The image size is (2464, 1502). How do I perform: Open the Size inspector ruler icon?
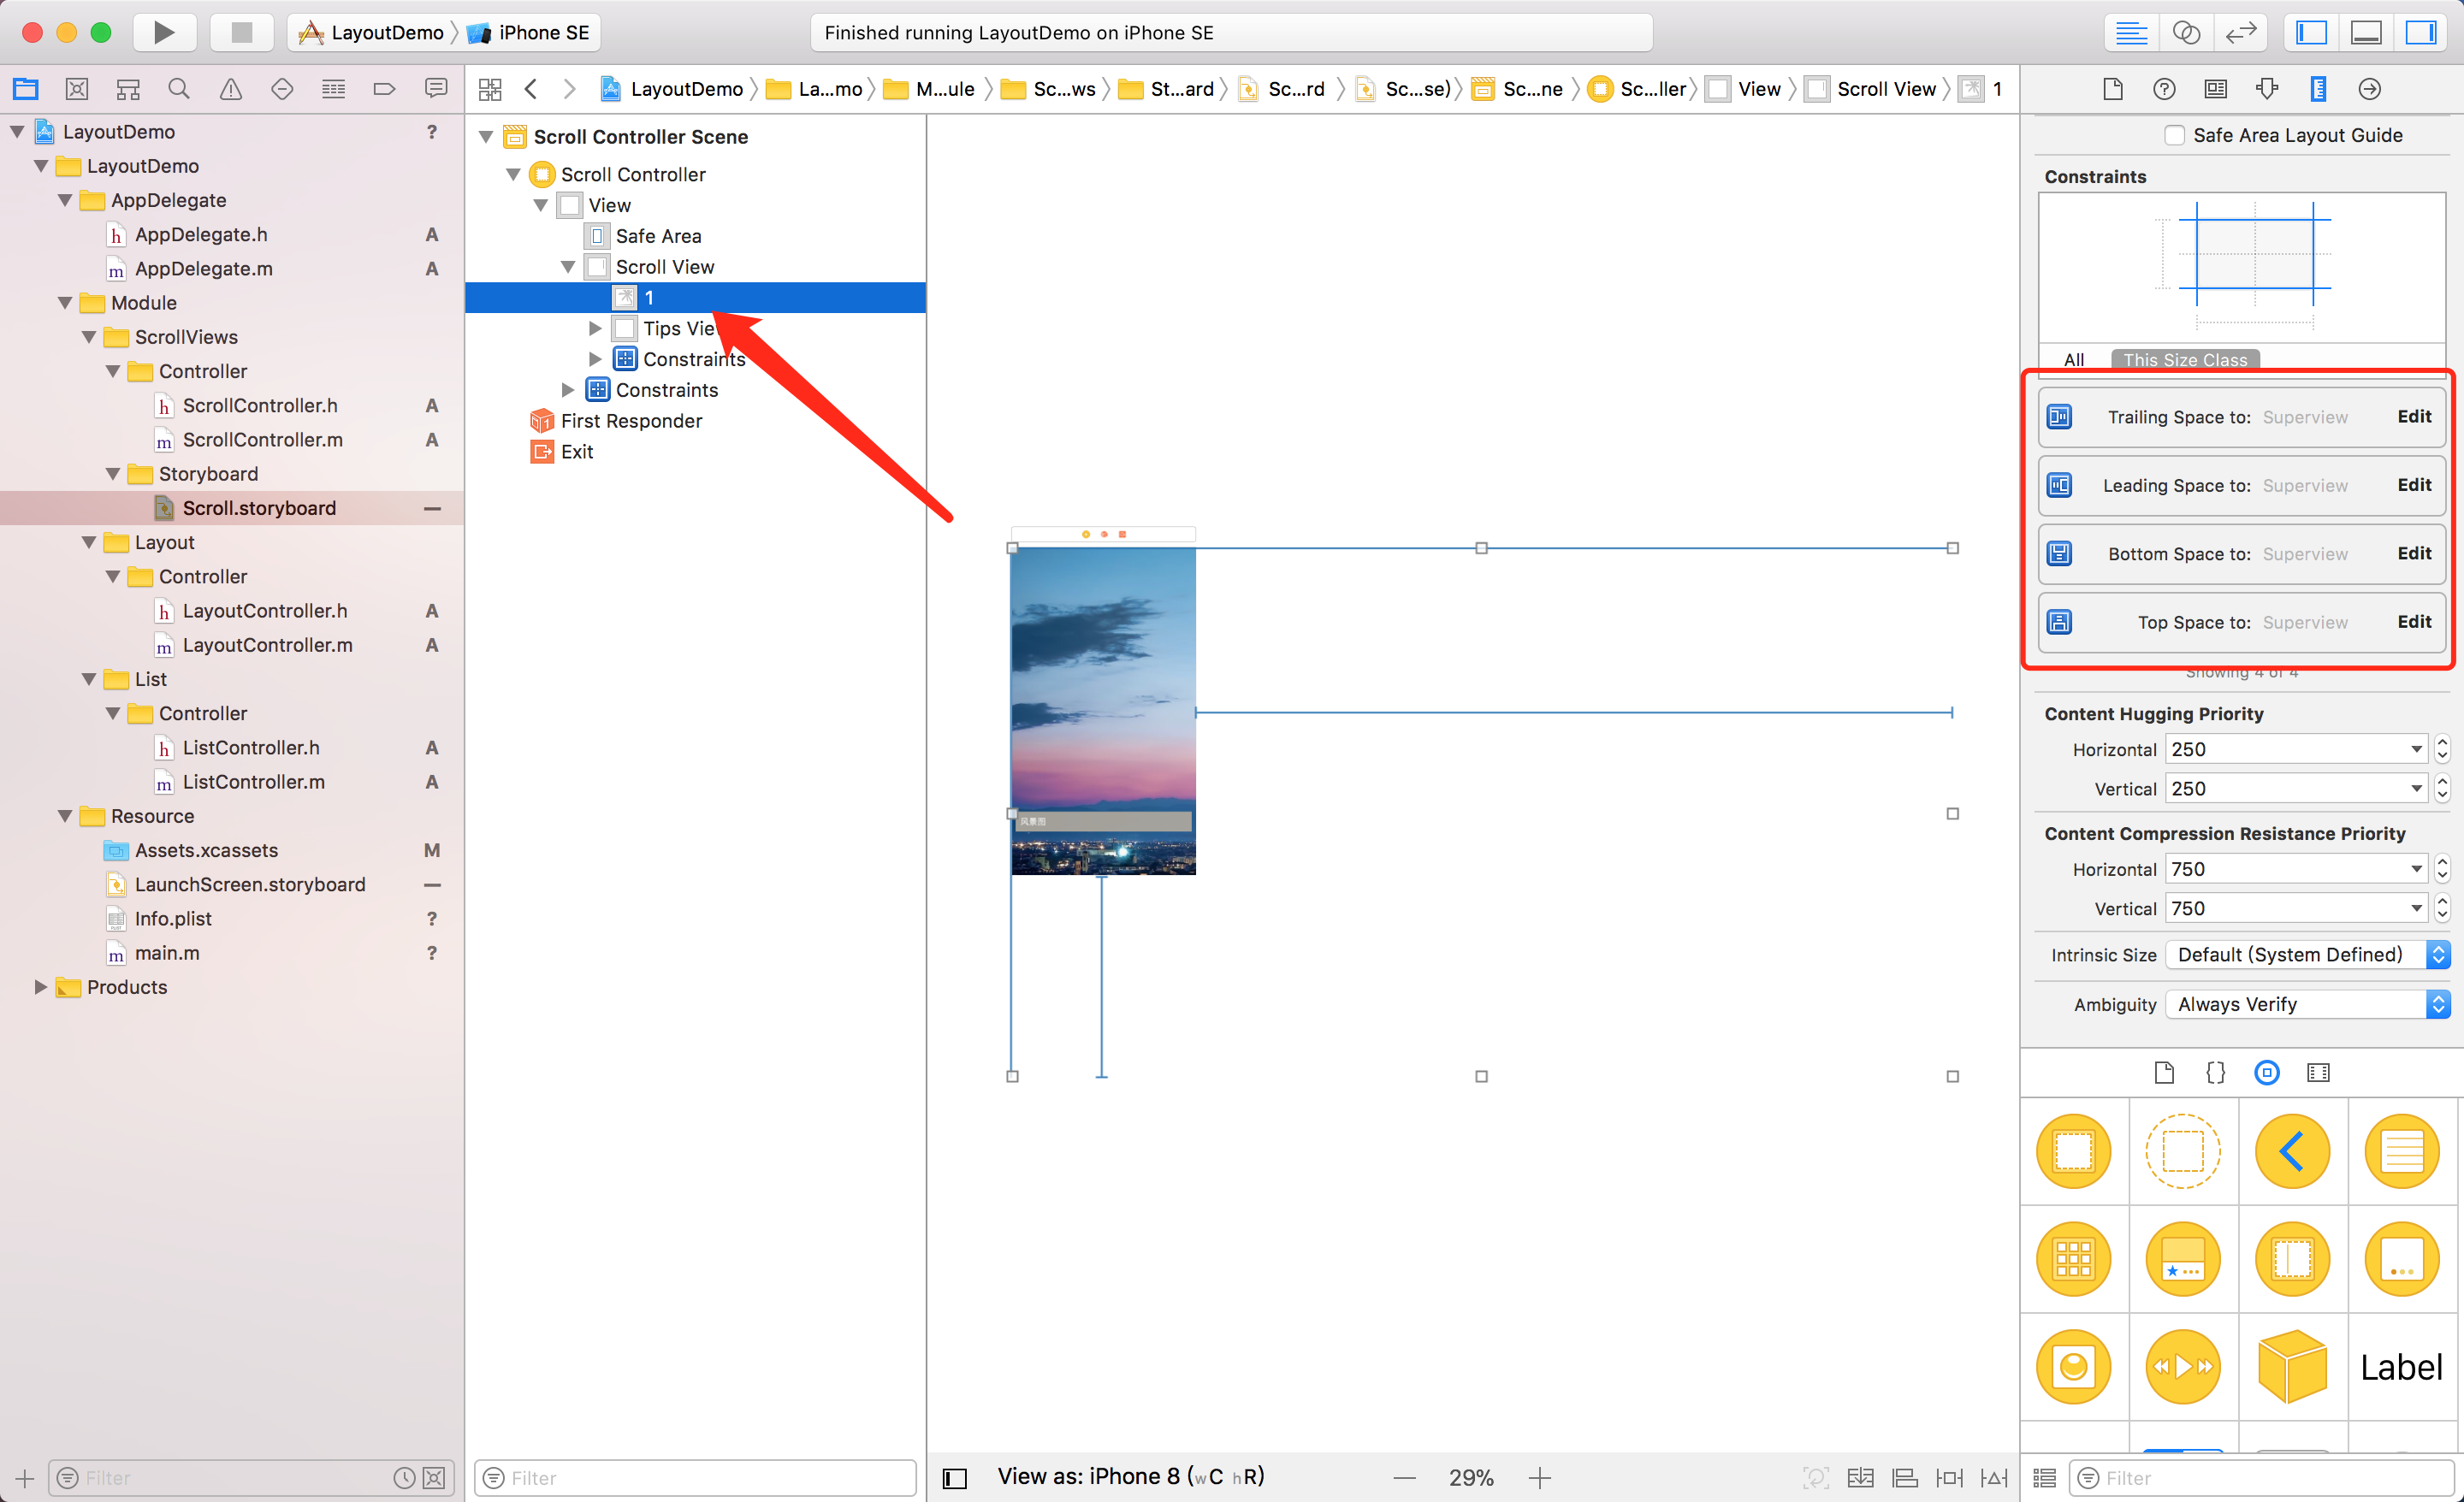pos(2318,89)
